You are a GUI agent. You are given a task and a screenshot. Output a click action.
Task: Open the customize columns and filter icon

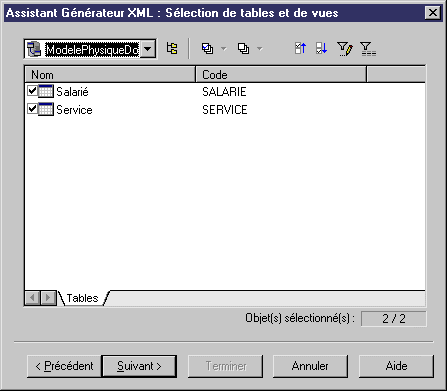point(345,49)
